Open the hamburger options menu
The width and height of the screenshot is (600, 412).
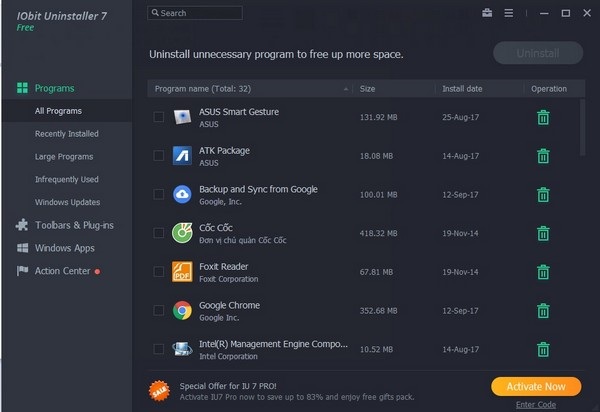(x=509, y=13)
